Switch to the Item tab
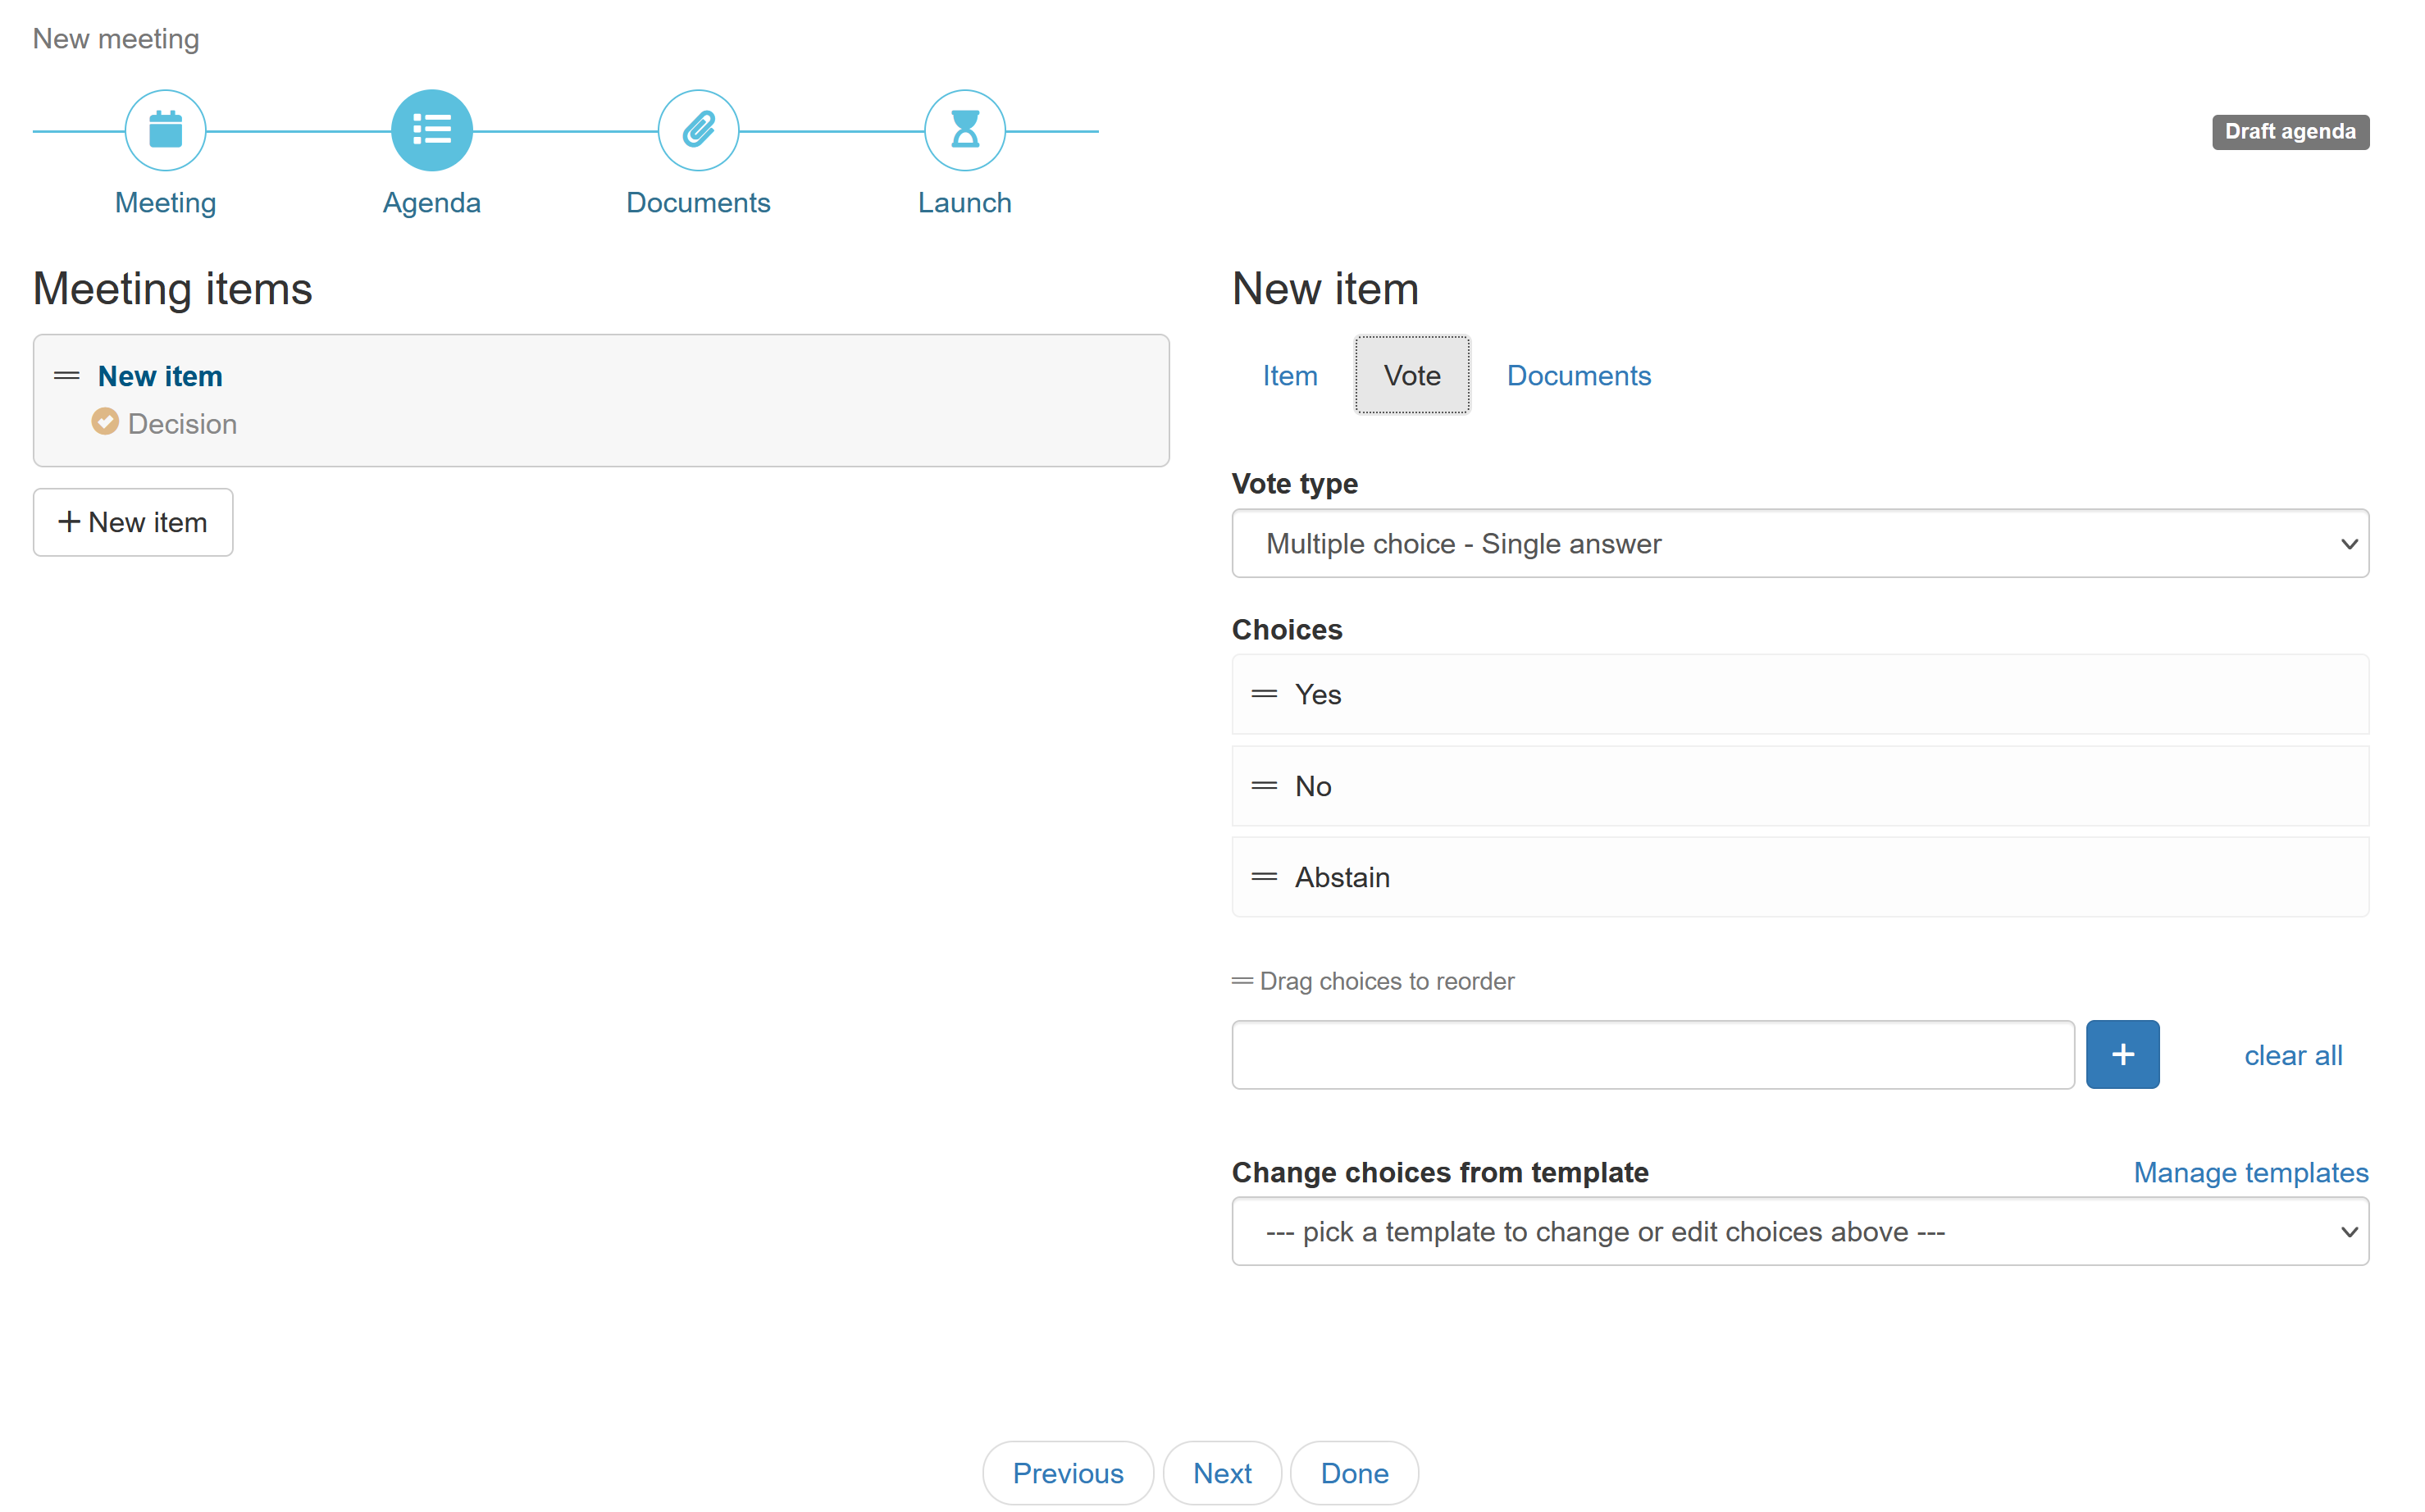 [1289, 375]
